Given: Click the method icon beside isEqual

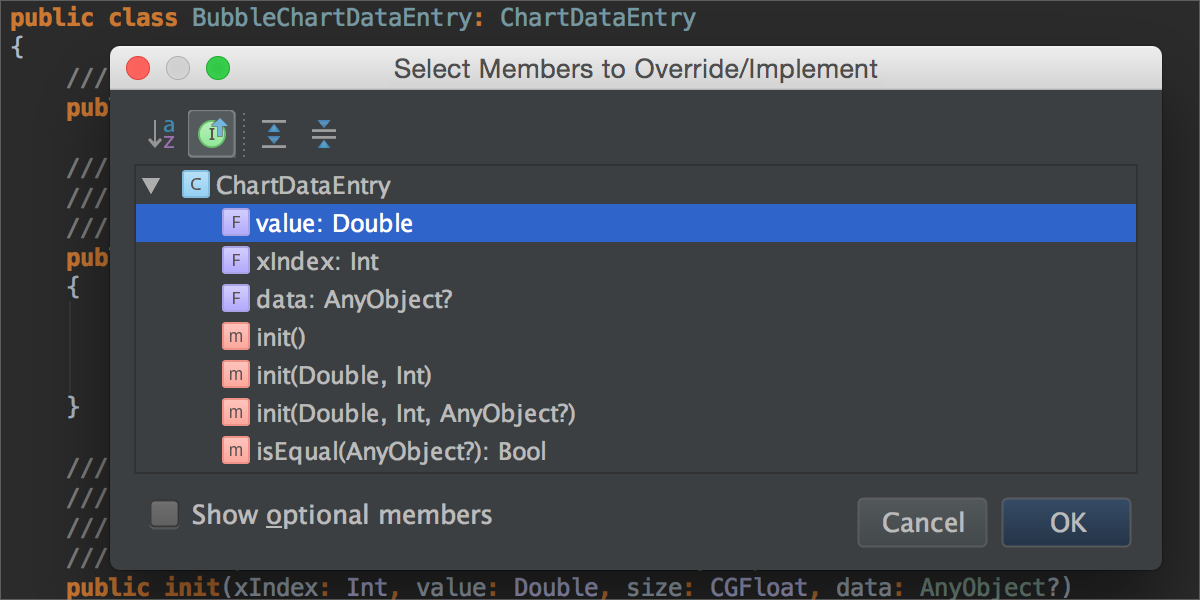Looking at the screenshot, I should (235, 452).
